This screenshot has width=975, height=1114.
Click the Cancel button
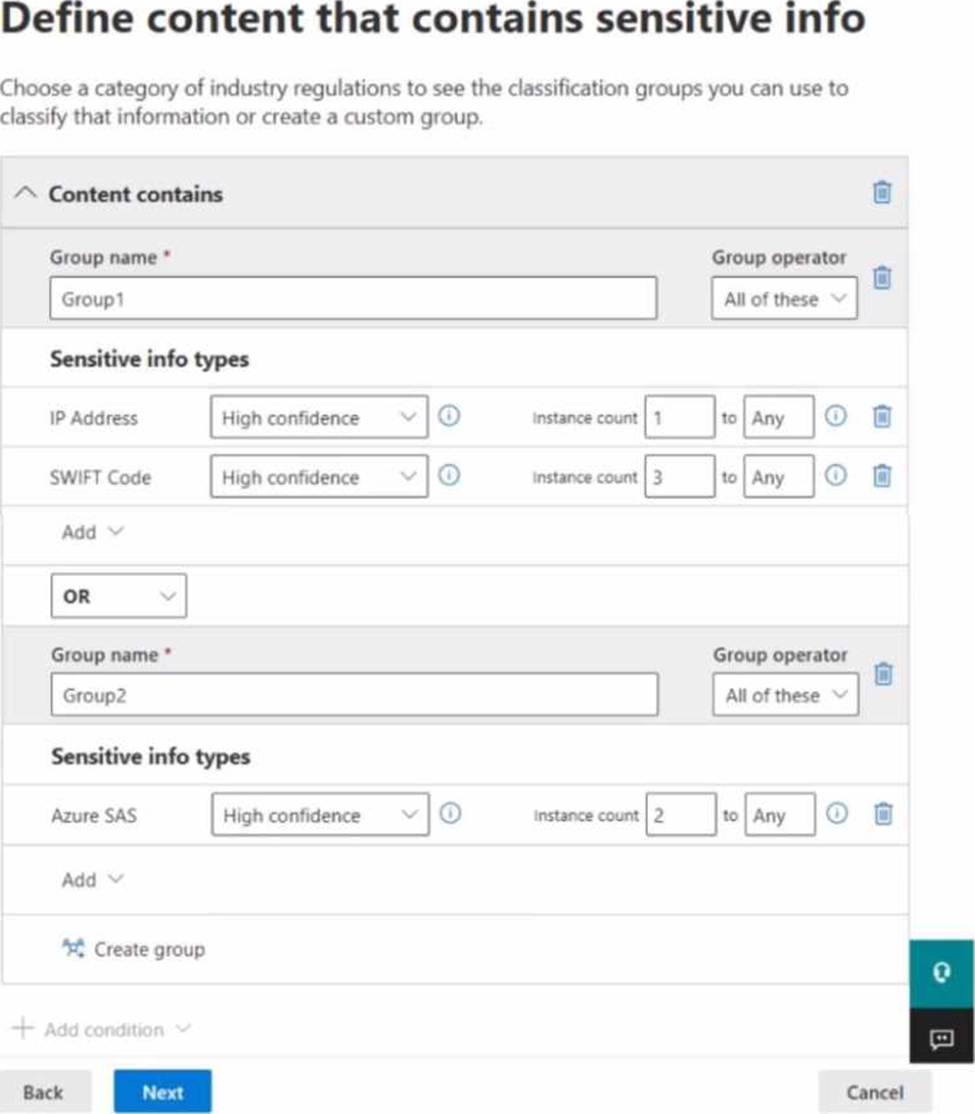pos(875,1091)
